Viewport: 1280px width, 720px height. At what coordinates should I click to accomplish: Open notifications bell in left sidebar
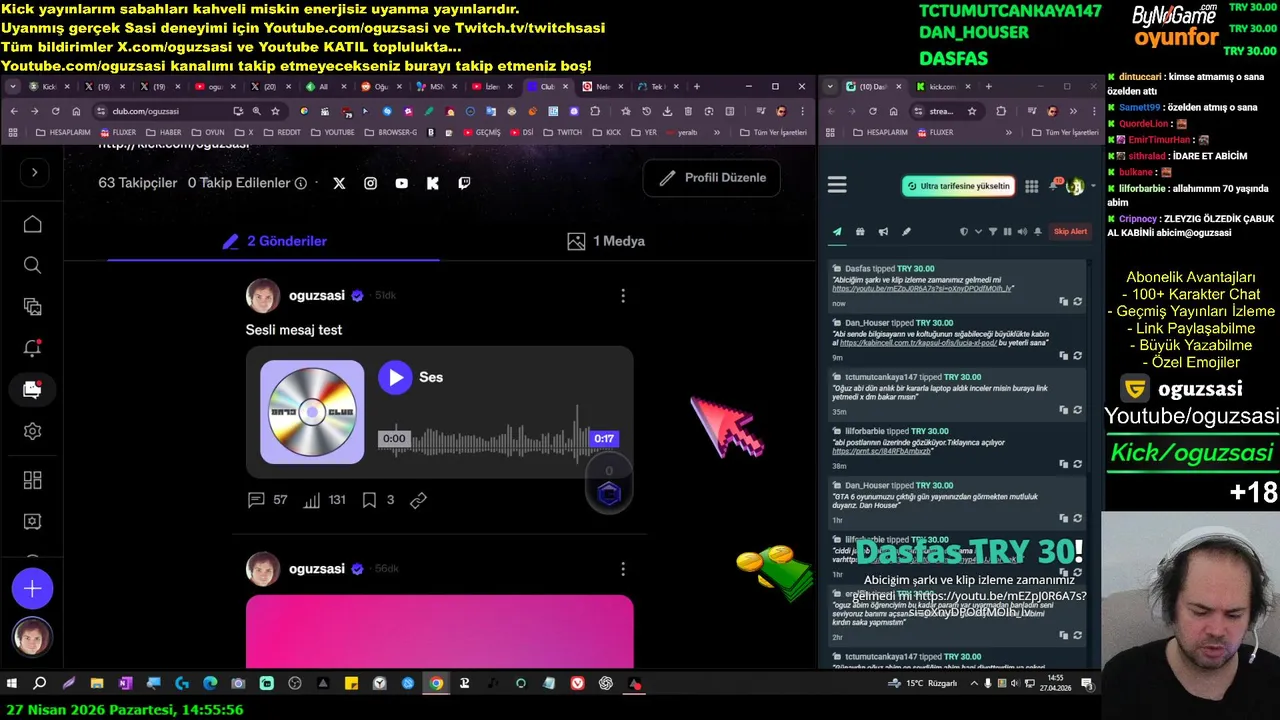(x=33, y=348)
